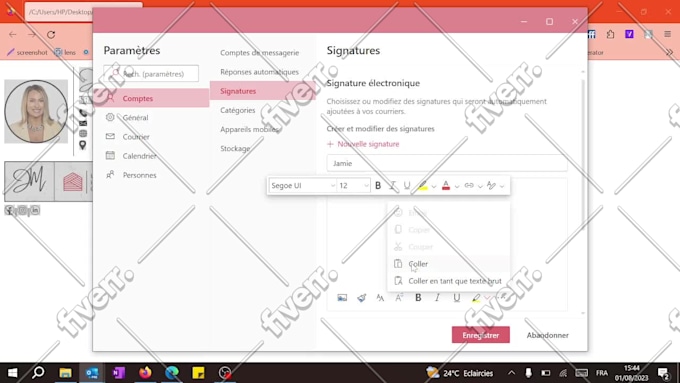The image size is (680, 383).
Task: Click the format painter icon in bottom toolbar
Action: coord(361,298)
